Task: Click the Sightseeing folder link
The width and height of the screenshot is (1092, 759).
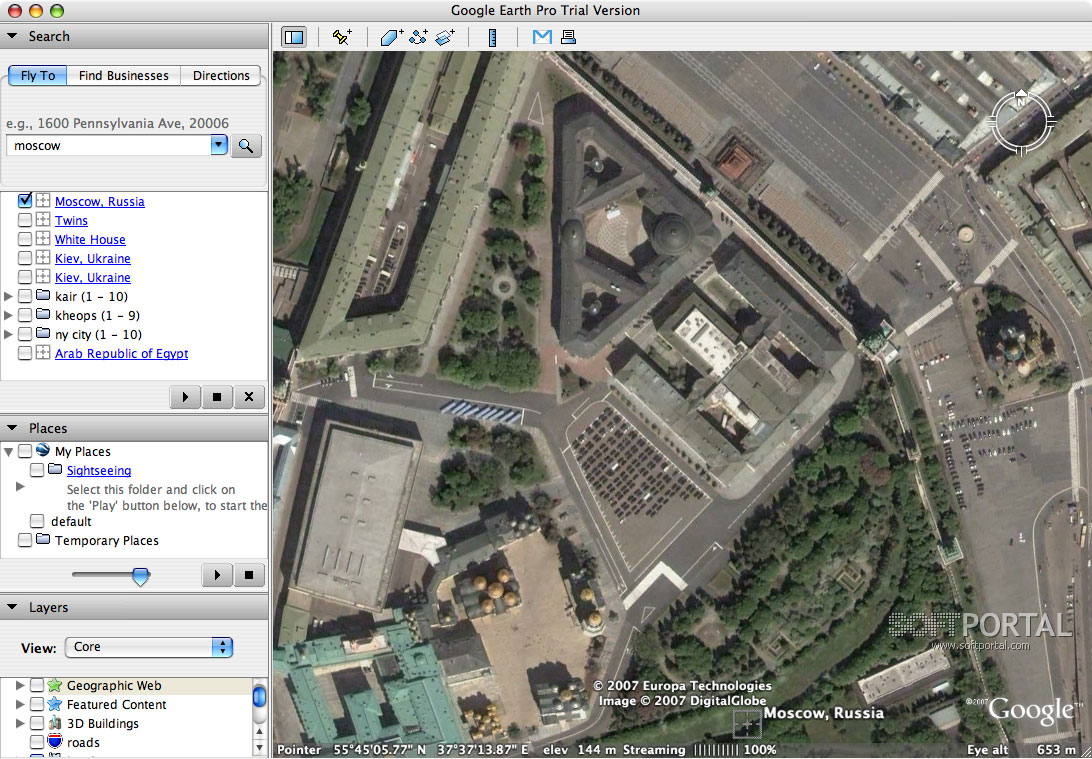Action: point(99,471)
